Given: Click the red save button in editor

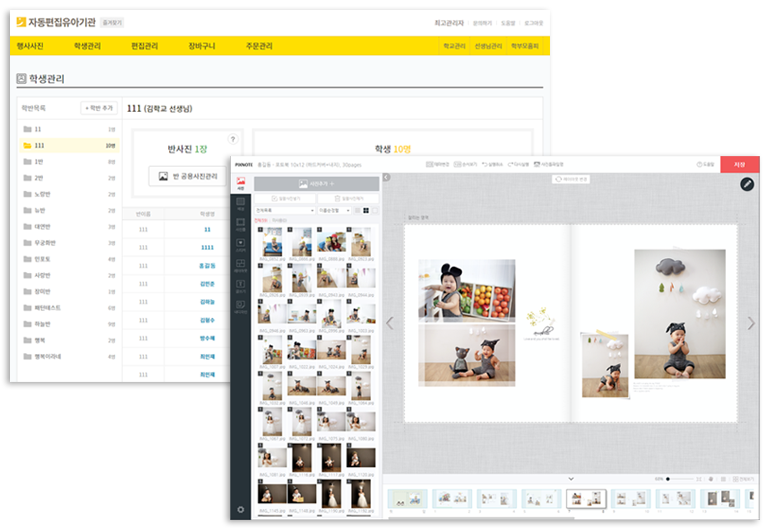Looking at the screenshot, I should coord(740,165).
